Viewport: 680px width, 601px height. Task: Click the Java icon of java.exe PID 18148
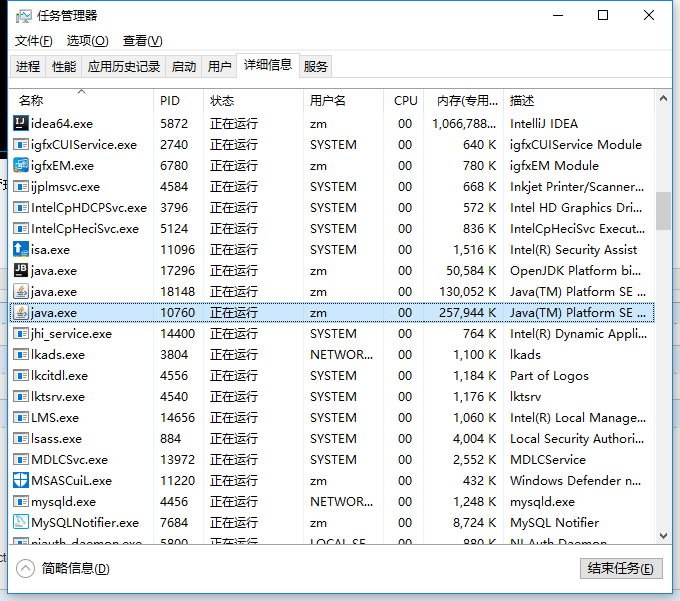21,291
